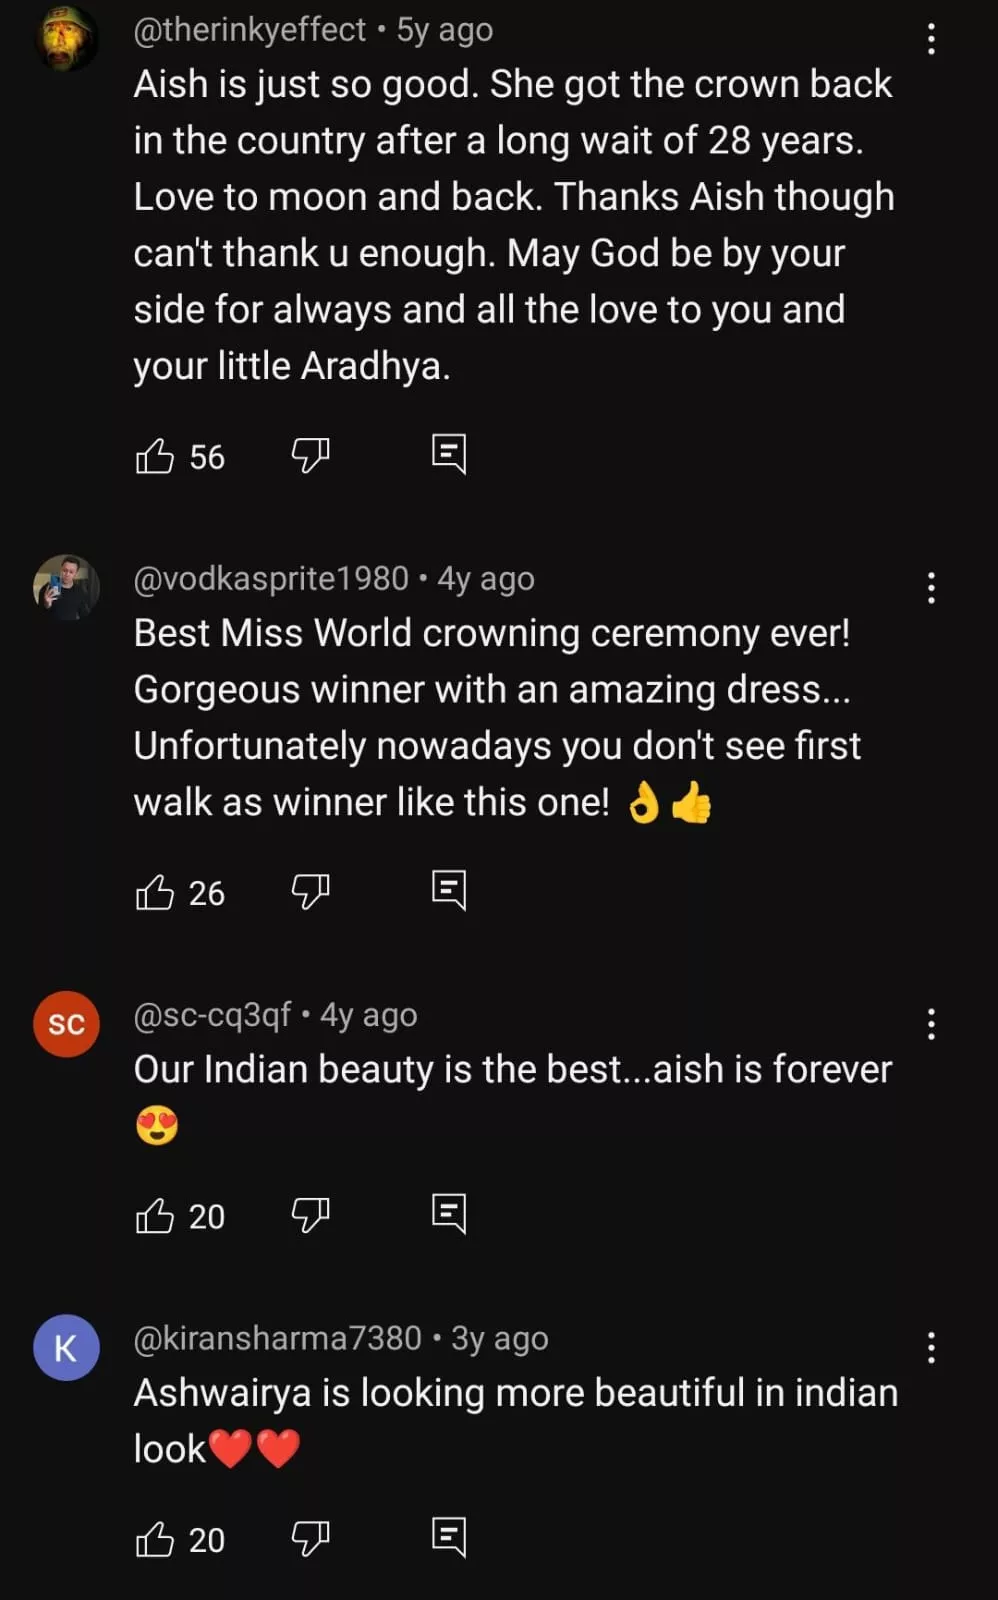
Task: Reply to the @therinkyeffect comment
Action: click(x=449, y=454)
